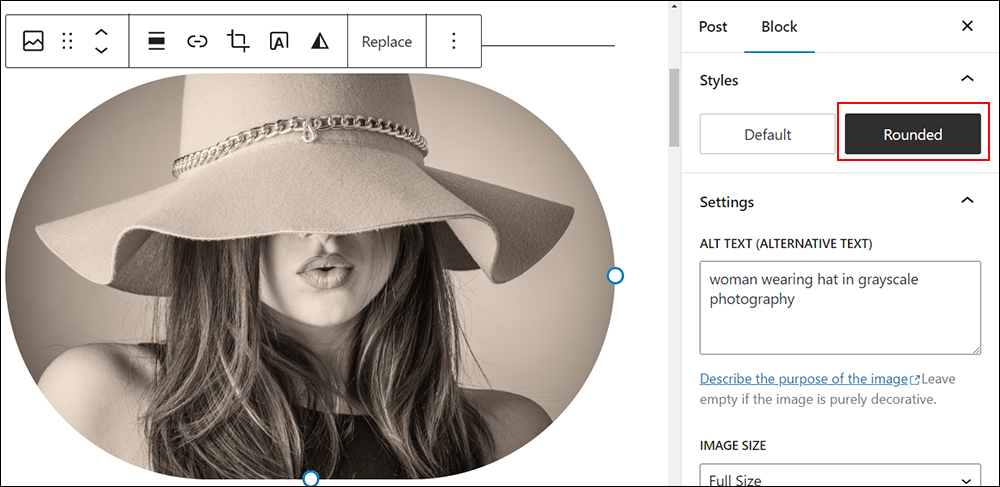Viewport: 1000px width, 487px height.
Task: Switch to the Block tab
Action: [x=779, y=27]
